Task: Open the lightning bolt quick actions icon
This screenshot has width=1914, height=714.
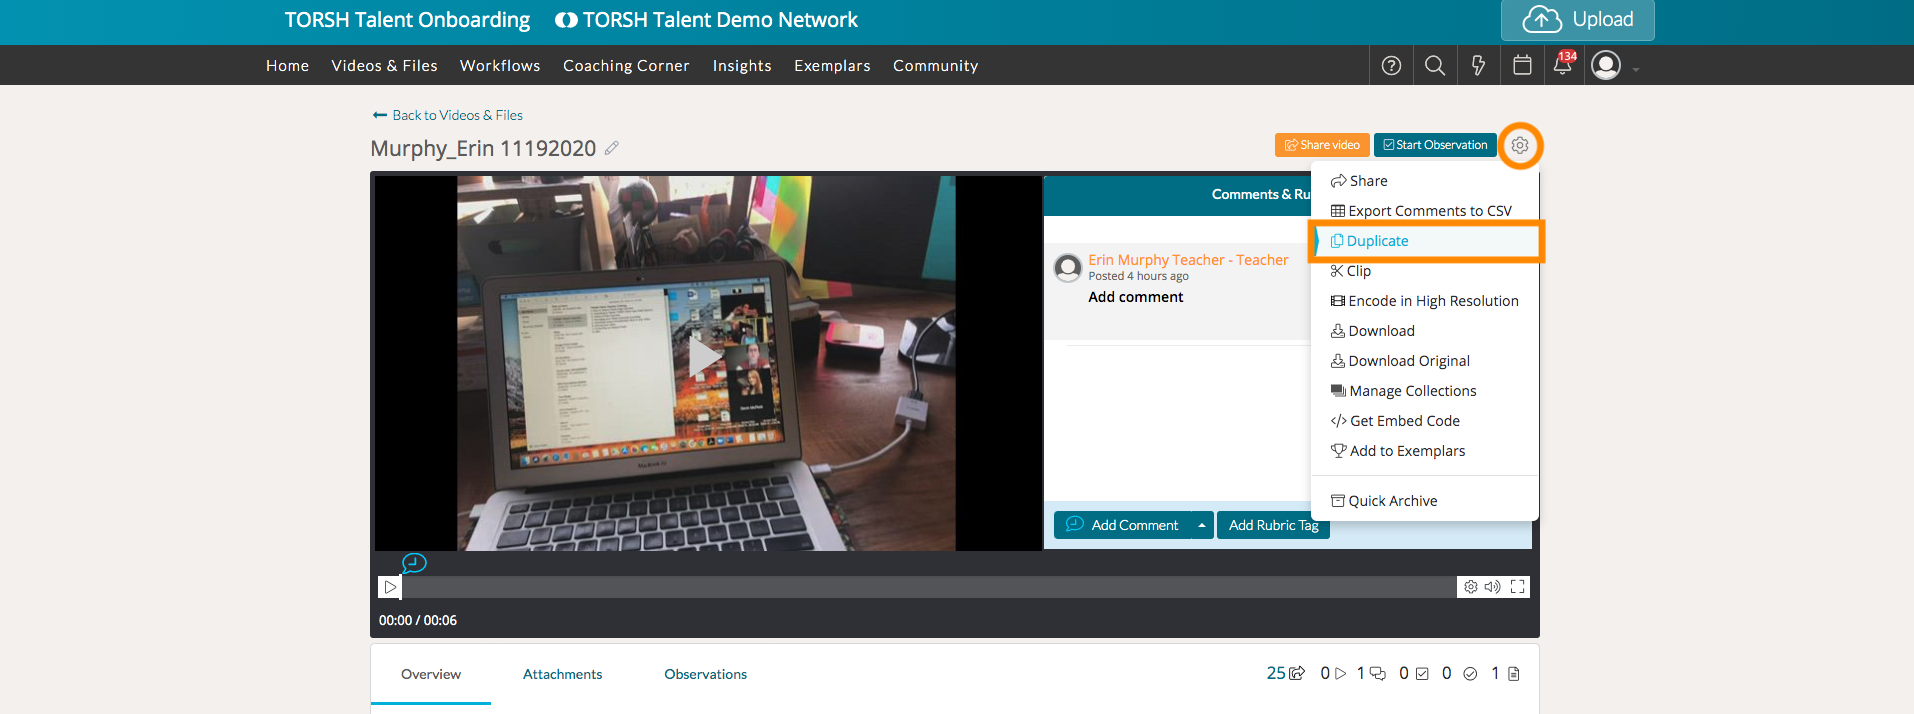Action: click(x=1478, y=66)
